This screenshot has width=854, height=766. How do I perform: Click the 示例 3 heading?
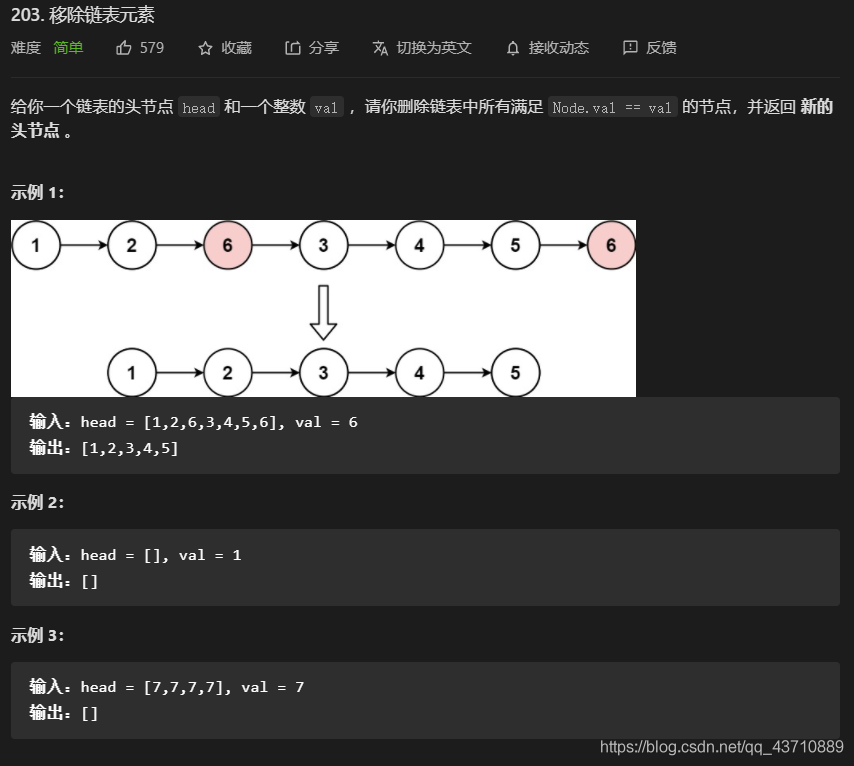pyautogui.click(x=37, y=635)
